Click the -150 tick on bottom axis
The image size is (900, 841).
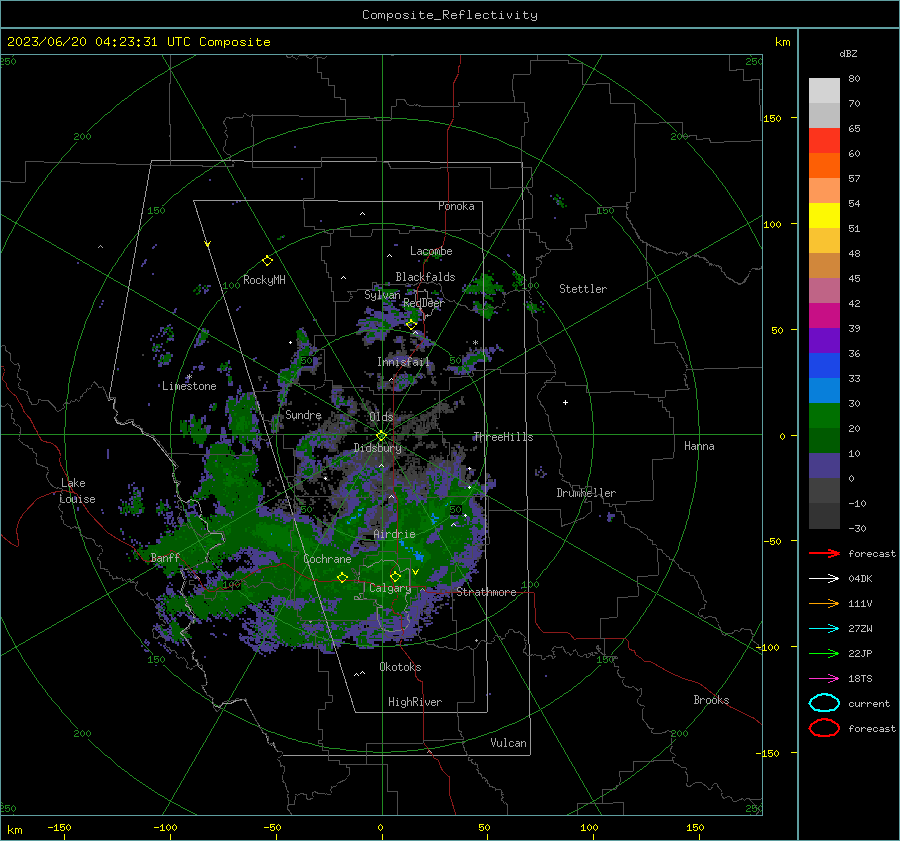coord(59,827)
